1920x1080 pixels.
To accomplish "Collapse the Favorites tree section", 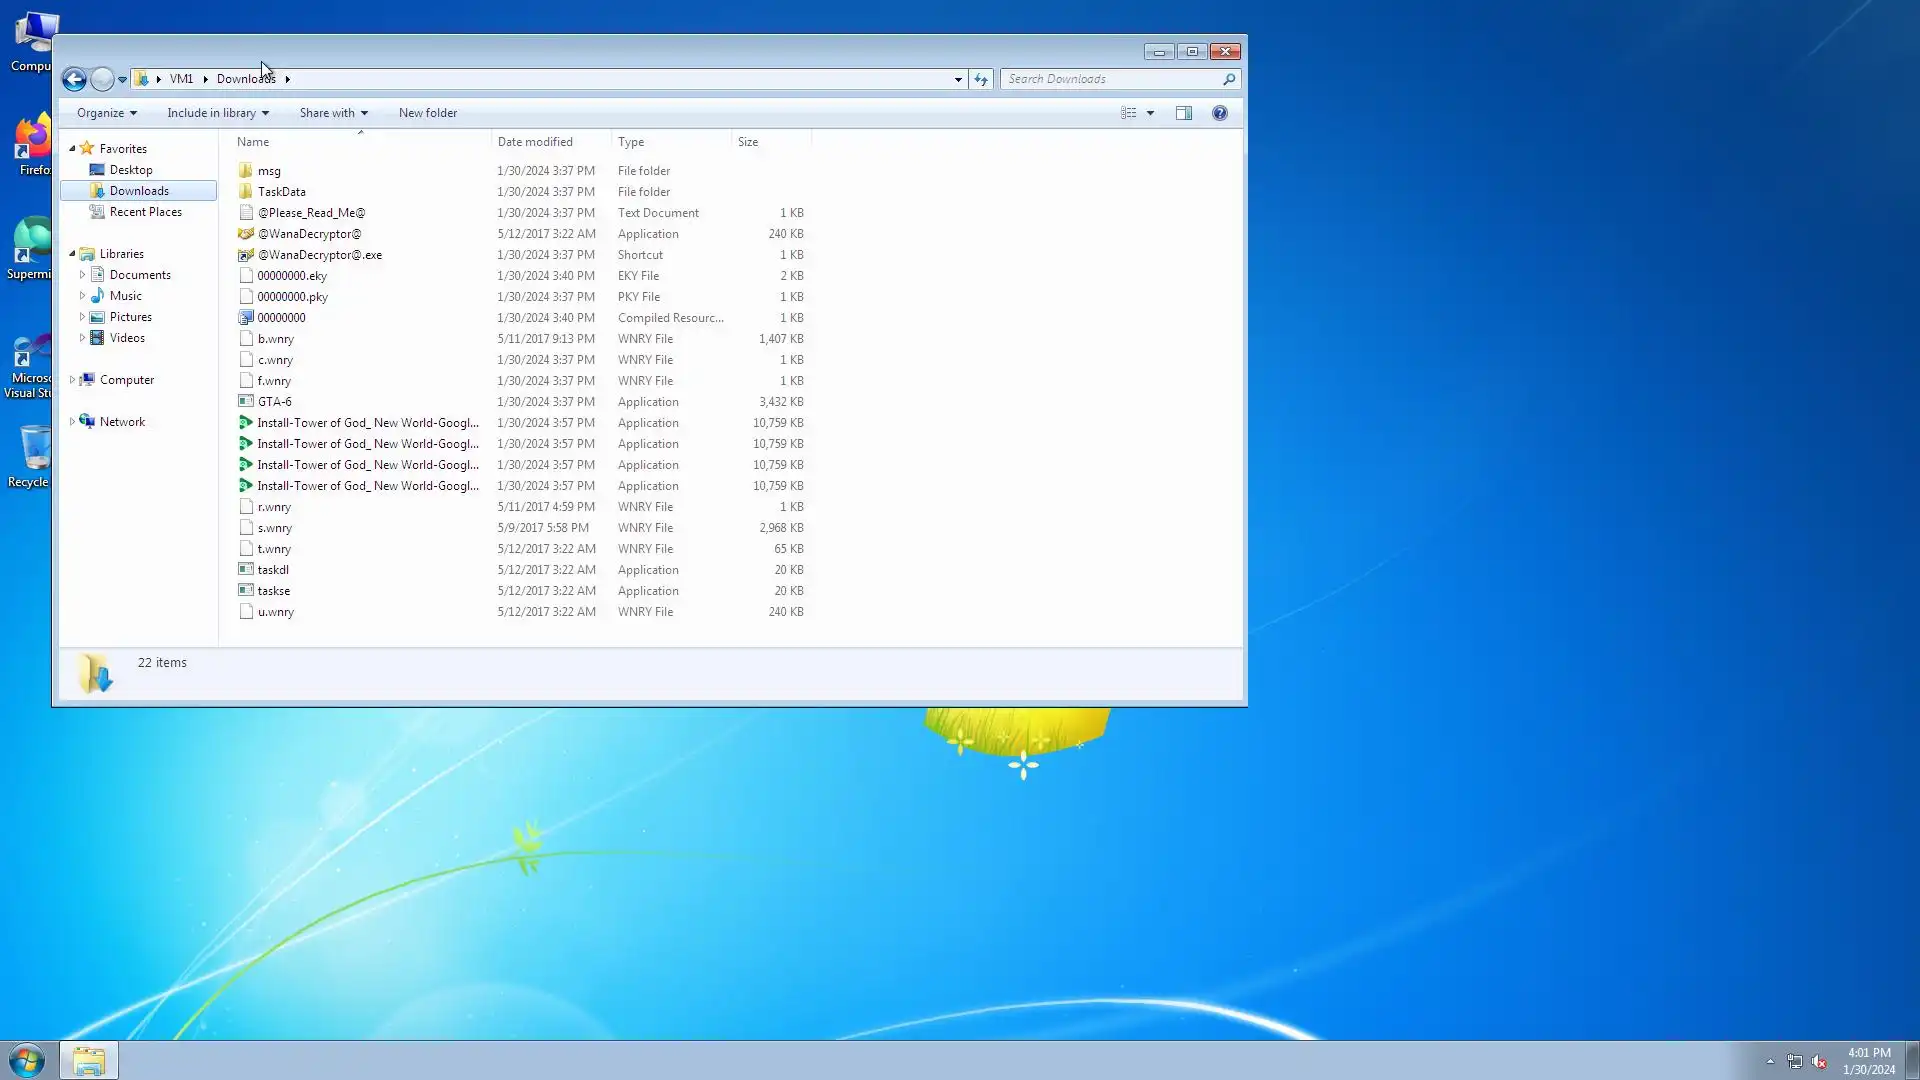I will pyautogui.click(x=72, y=149).
